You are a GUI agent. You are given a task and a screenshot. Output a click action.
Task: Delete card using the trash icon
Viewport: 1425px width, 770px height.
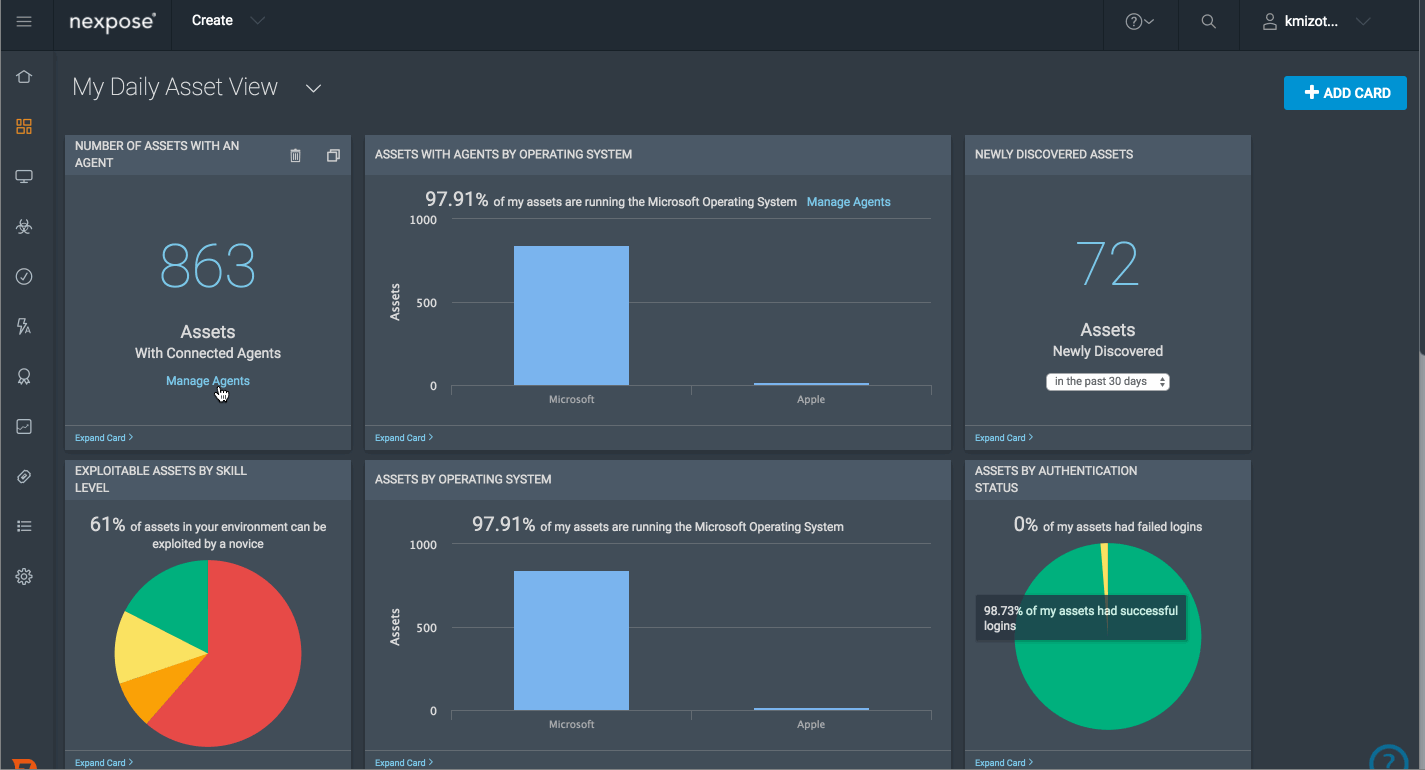pos(295,155)
